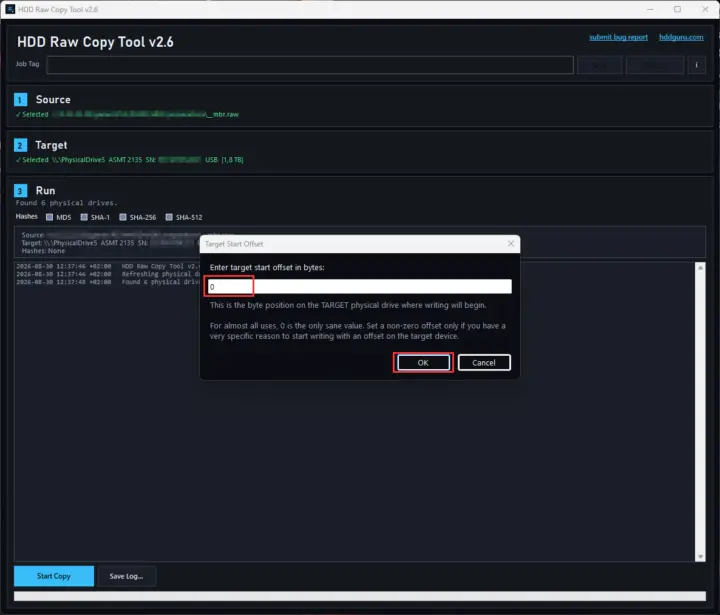Click the log scrollbar down arrow
Viewport: 720px width, 615px height.
point(700,557)
